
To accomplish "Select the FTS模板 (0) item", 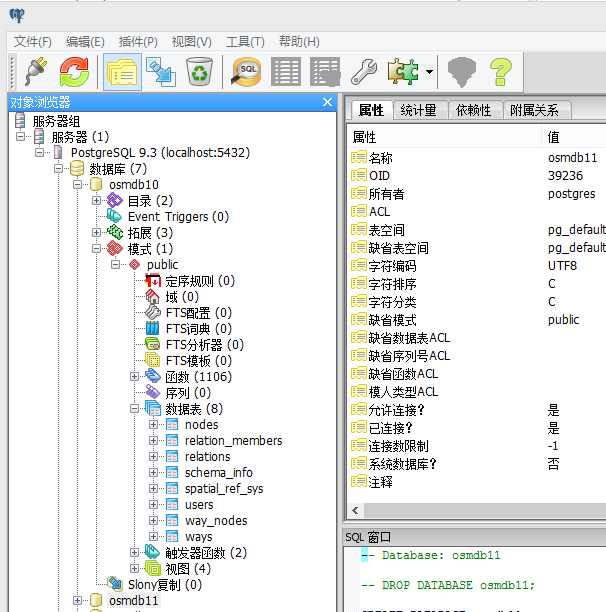I will point(199,361).
